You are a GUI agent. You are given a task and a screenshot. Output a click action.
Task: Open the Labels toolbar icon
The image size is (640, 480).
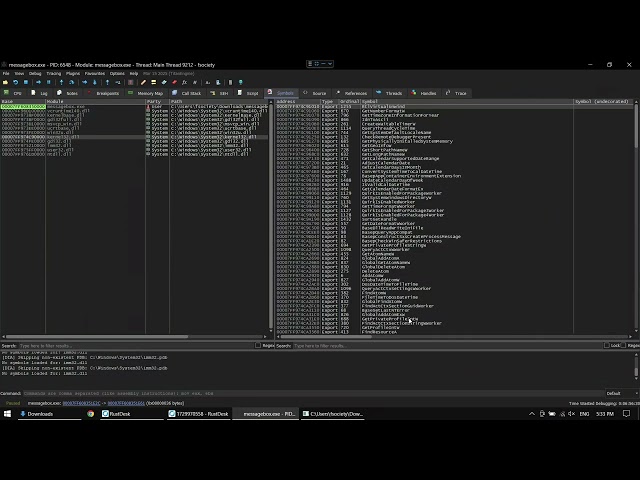pyautogui.click(x=164, y=82)
